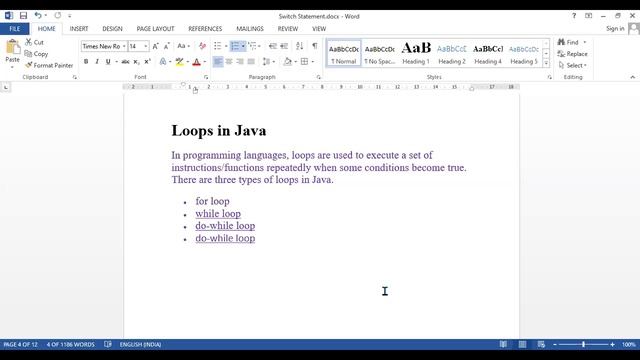Open the FILE tab
Image resolution: width=640 pixels, height=360 pixels.
(x=15, y=29)
